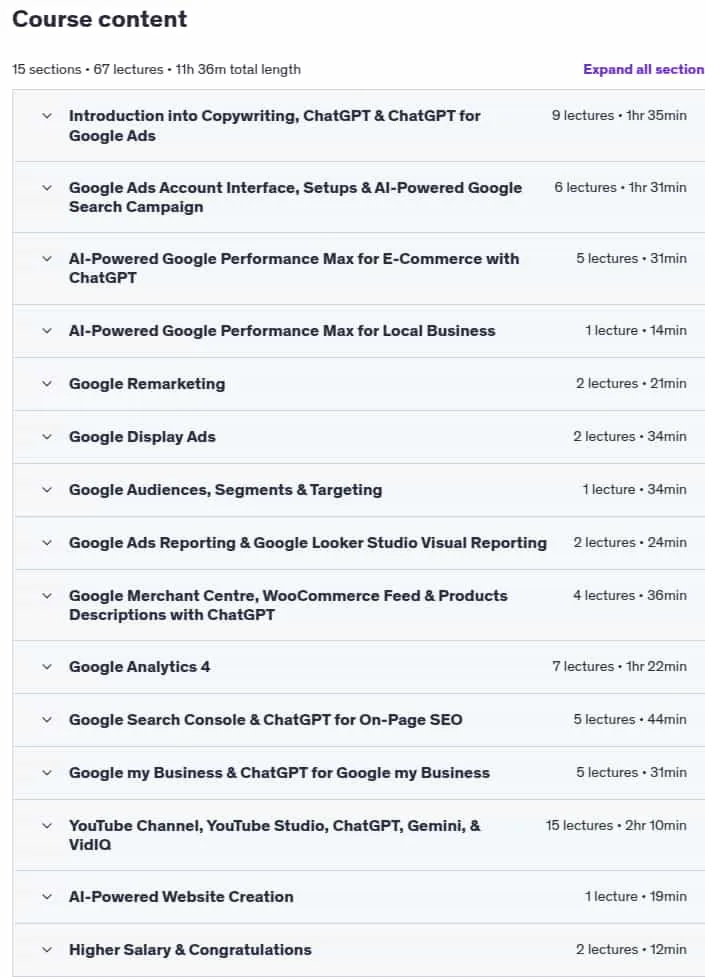
Task: Expand Higher Salary & Congratulations chevron
Action: coord(47,950)
